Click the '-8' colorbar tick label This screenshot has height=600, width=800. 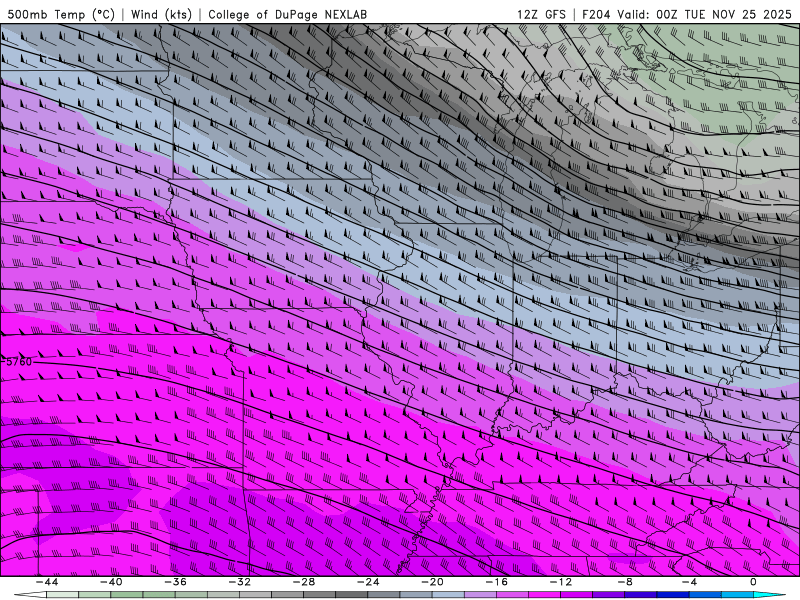[624, 582]
